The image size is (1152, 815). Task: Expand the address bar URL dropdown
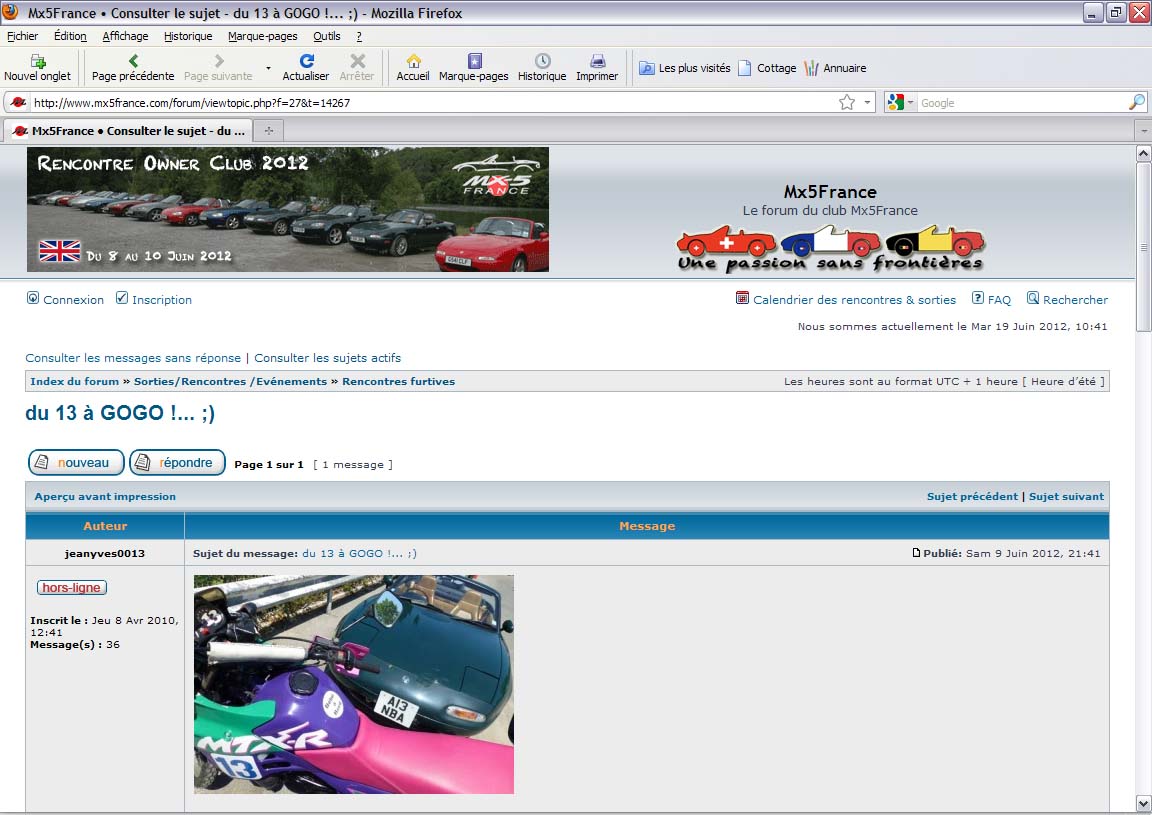[867, 102]
